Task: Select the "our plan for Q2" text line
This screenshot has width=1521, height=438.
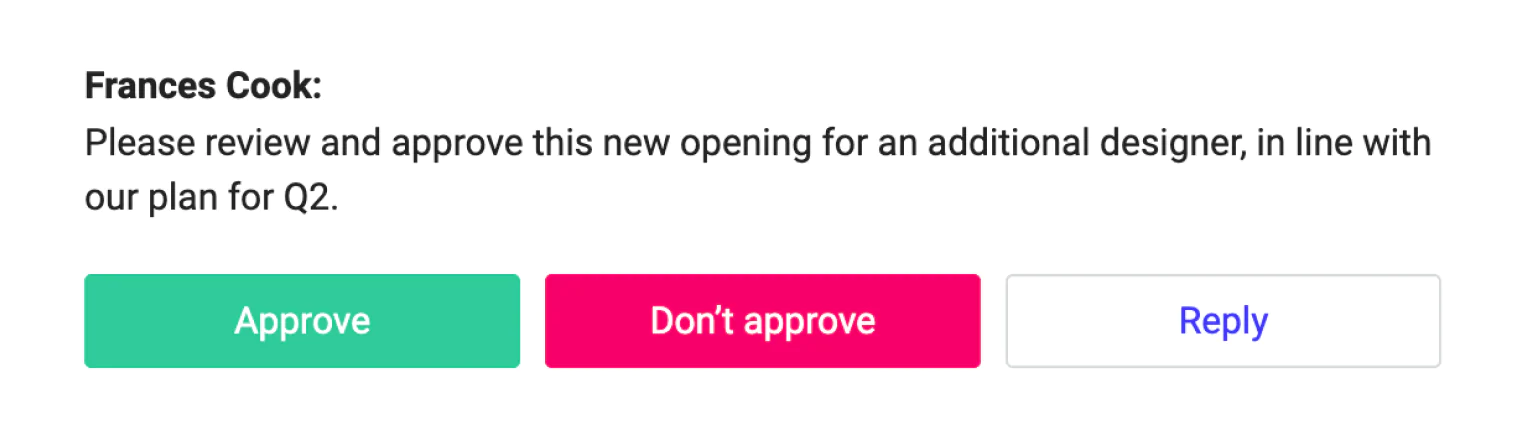Action: coord(212,198)
